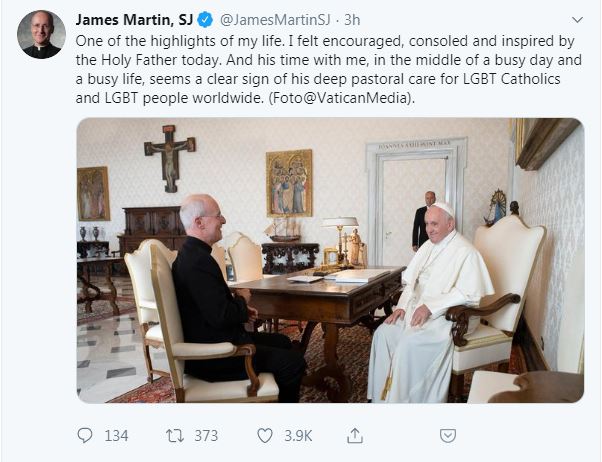Like the tweet with the heart icon
602x462 pixels.
click(x=265, y=435)
